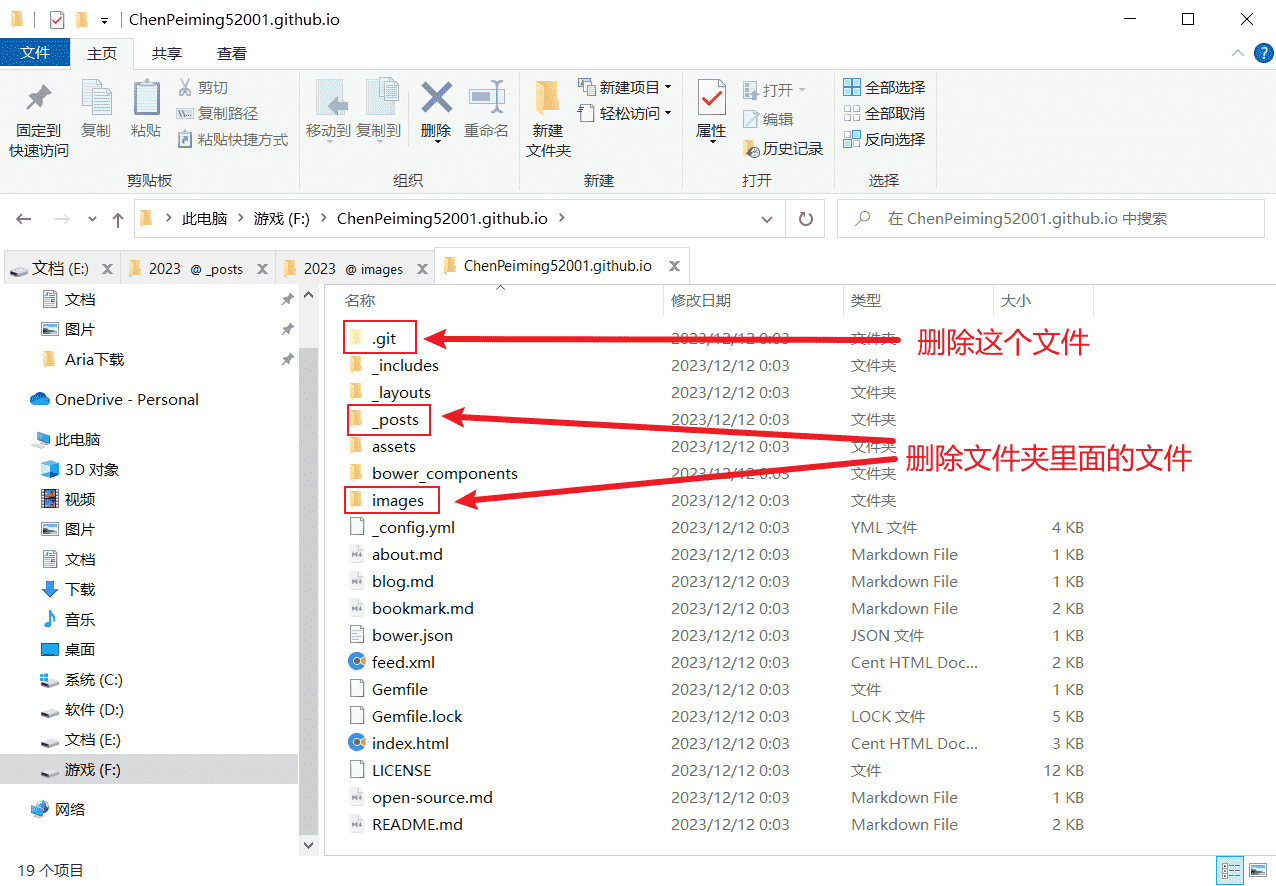This screenshot has width=1276, height=886.
Task: Click the Rename ribbon button
Action: pos(486,110)
